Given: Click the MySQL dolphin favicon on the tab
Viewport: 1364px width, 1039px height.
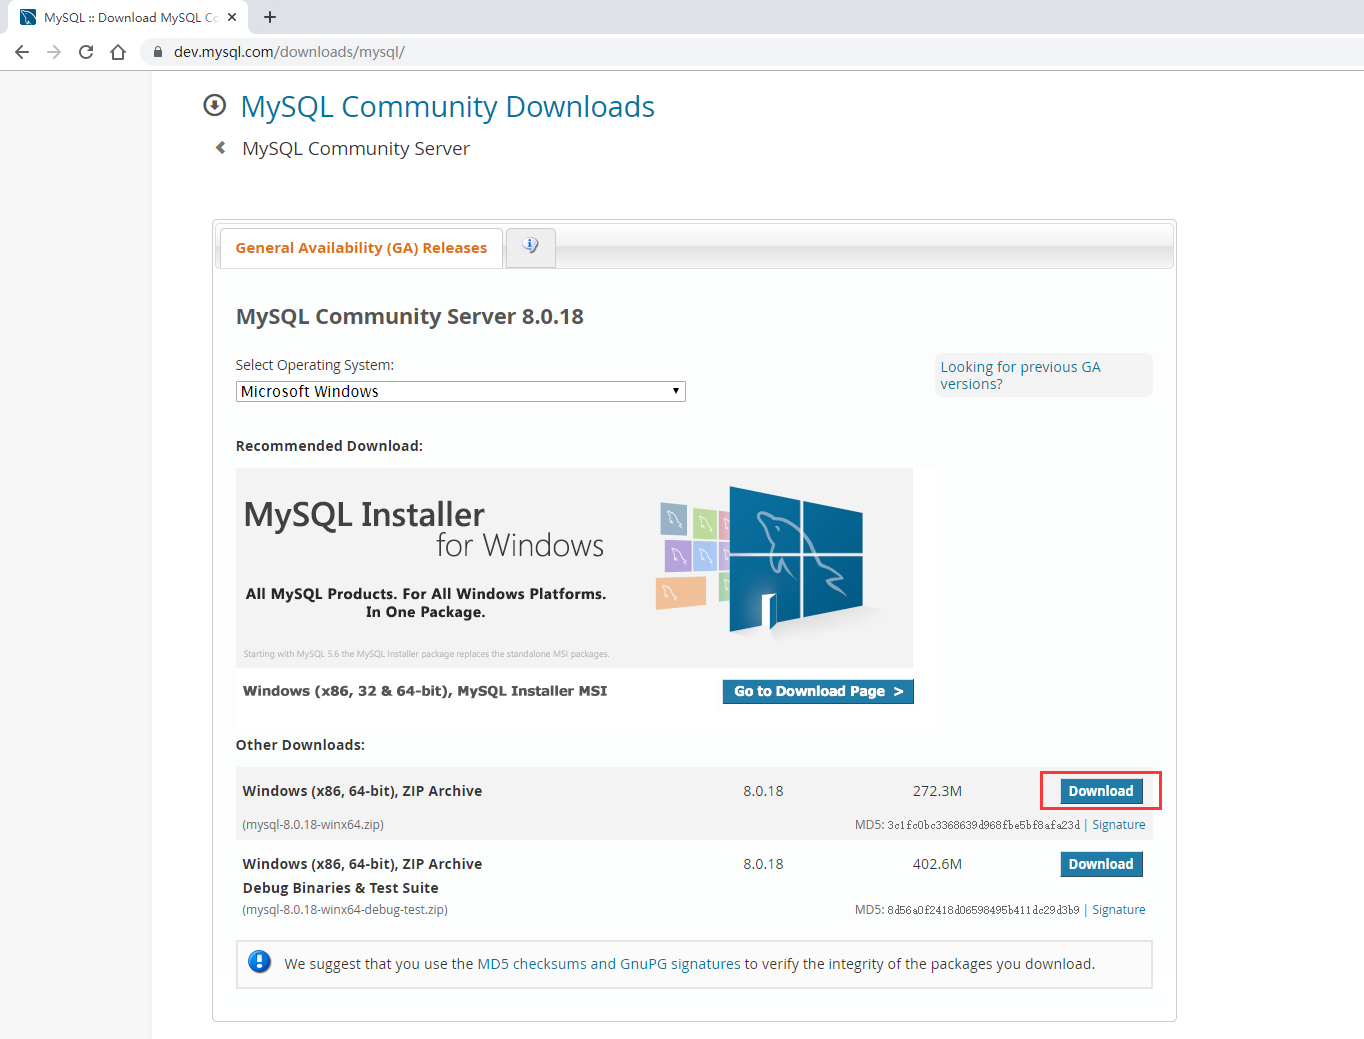Looking at the screenshot, I should click(x=28, y=17).
